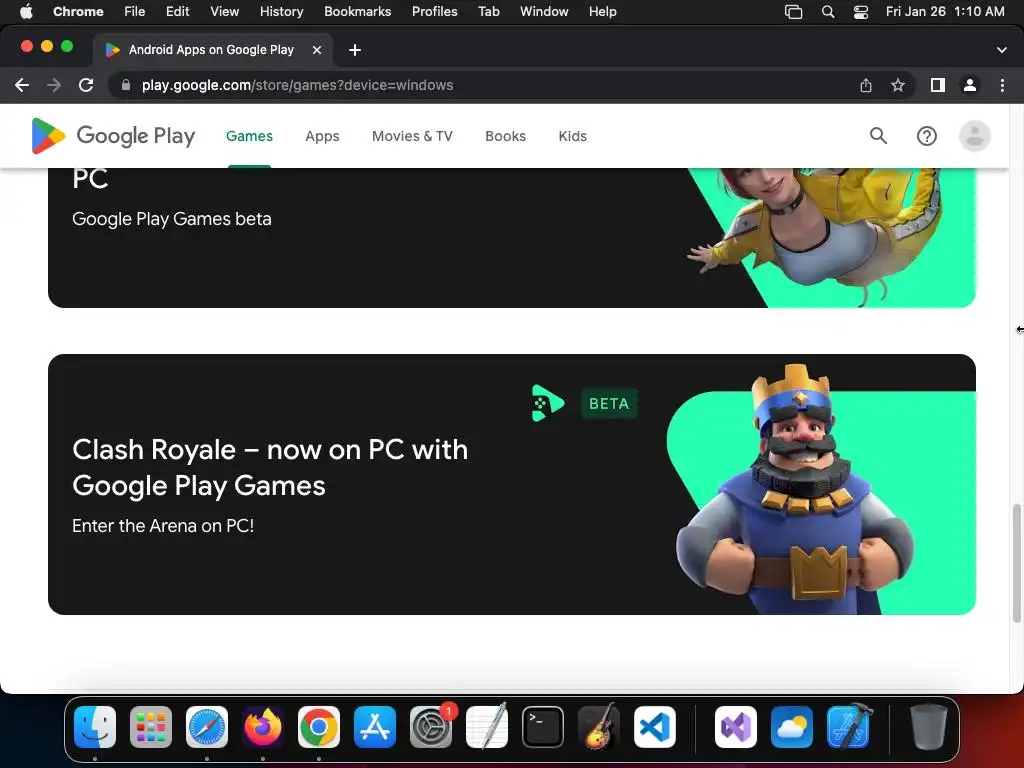
Task: Open the Weather app in Dock
Action: tap(792, 727)
